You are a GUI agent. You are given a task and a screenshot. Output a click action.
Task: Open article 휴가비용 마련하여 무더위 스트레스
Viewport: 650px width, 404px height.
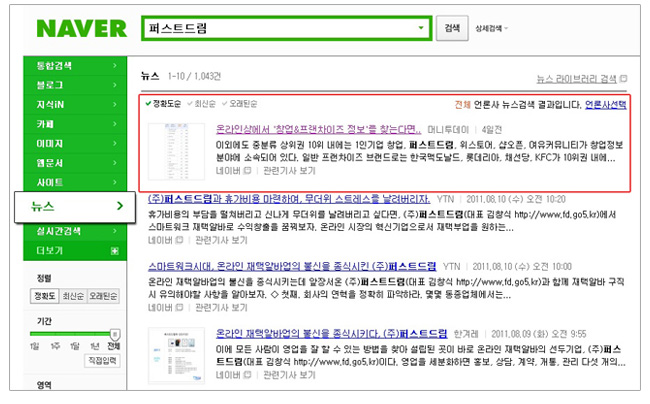point(289,199)
